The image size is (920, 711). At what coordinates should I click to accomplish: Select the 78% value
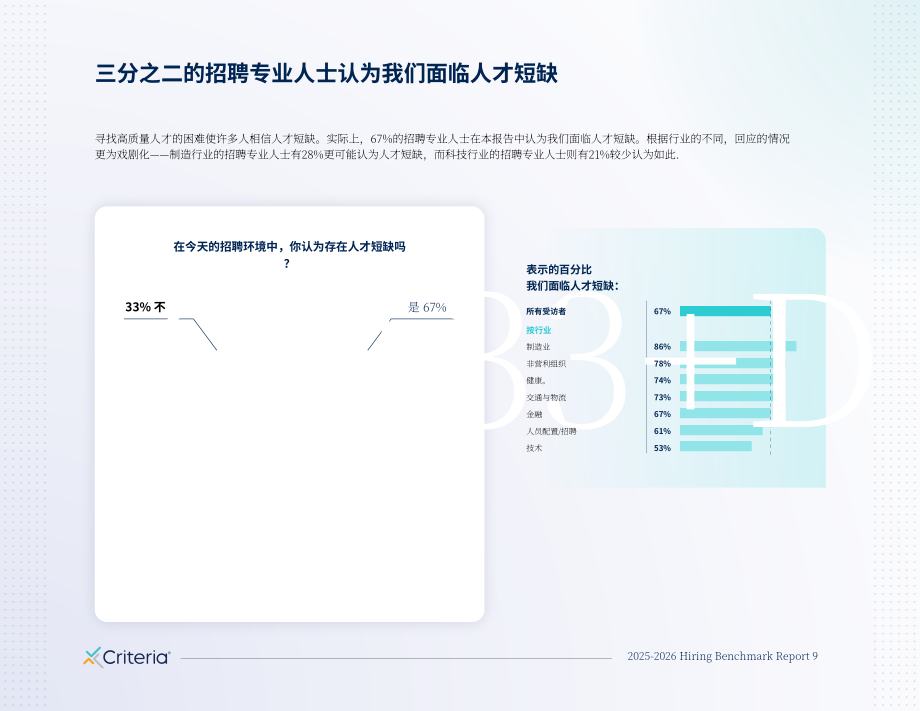pos(662,364)
